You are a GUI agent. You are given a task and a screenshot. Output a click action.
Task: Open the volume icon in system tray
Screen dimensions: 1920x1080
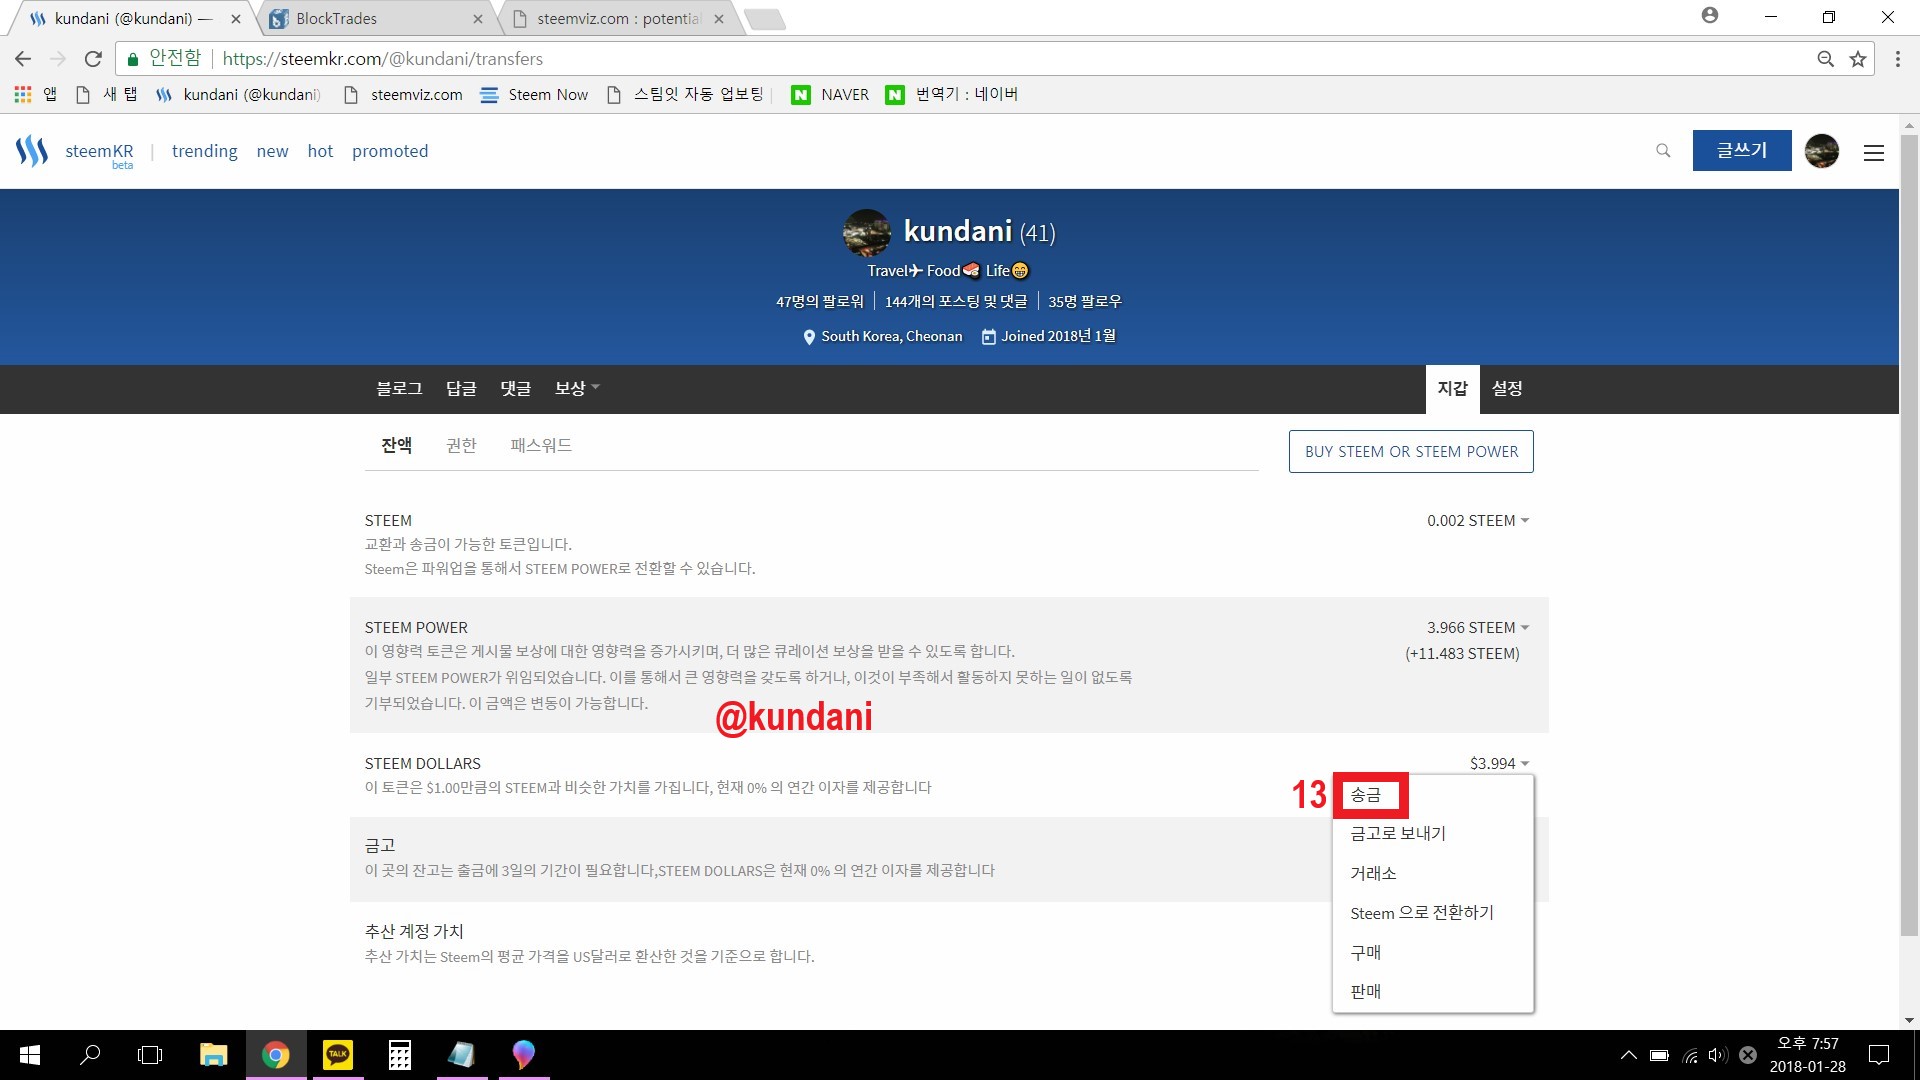pyautogui.click(x=1718, y=1055)
